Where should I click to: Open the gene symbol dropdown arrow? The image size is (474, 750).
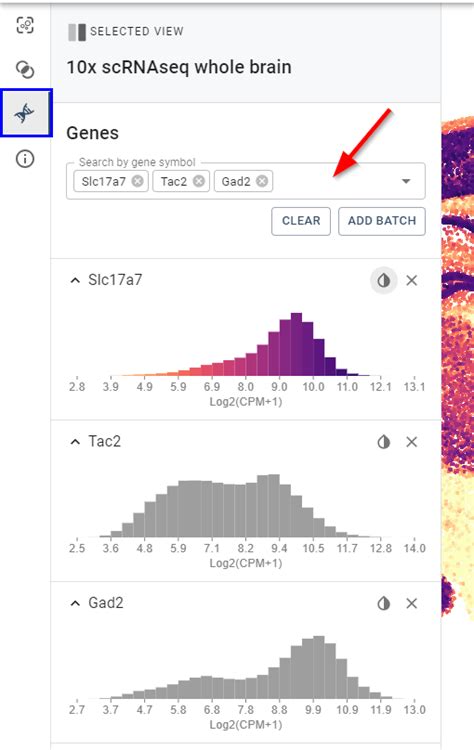[x=406, y=181]
